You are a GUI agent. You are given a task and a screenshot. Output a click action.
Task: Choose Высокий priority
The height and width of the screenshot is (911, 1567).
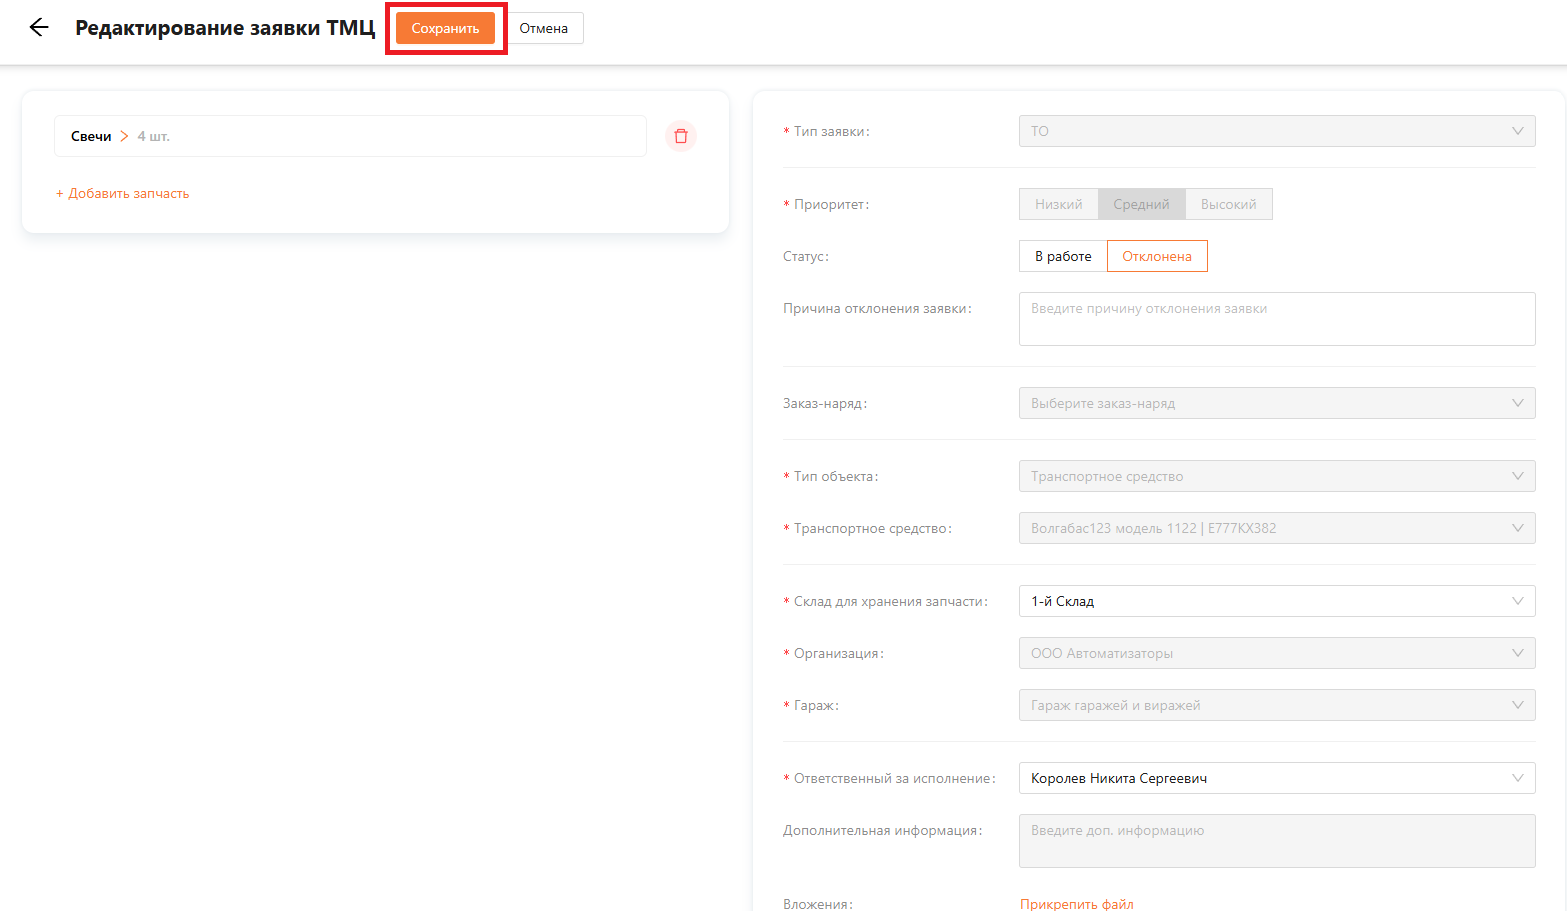(1228, 204)
